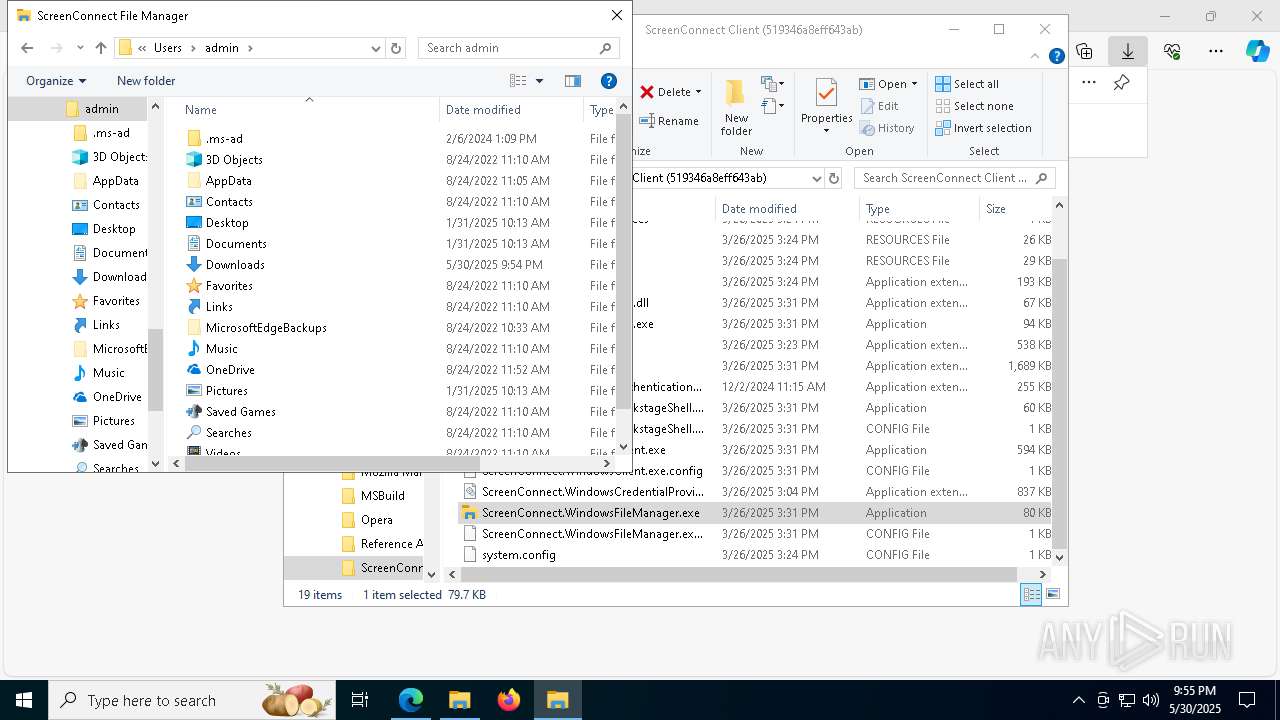Open Explorer address bar dropdown
Screen dimensions: 1280x720
coord(817,178)
